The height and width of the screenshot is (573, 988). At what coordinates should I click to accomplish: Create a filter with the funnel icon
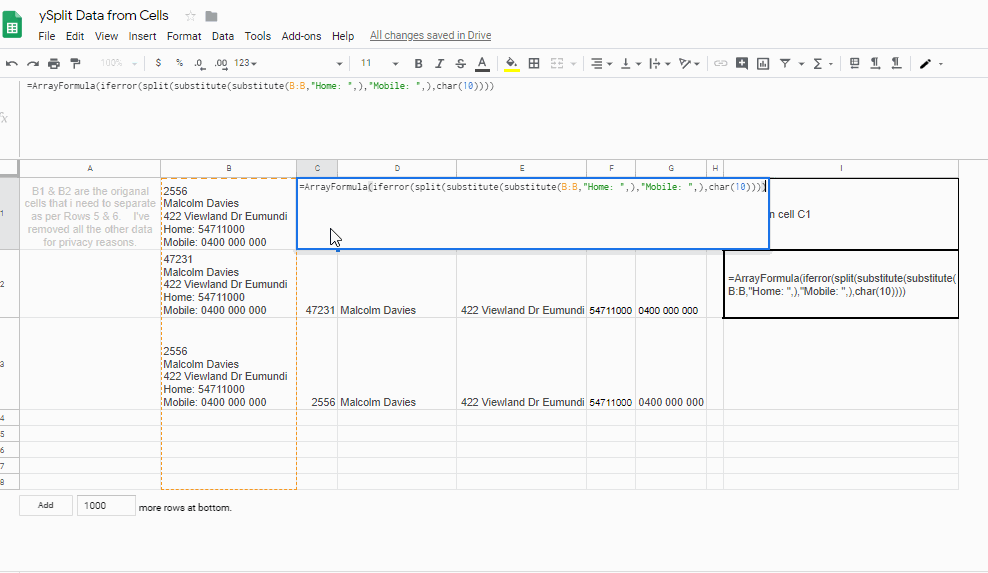[x=785, y=63]
